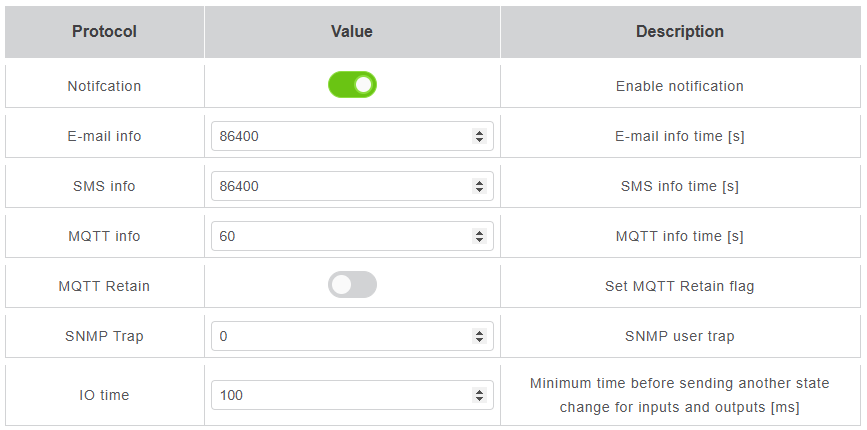Click the SNMP Trap spinner arrows
Screen dimensions: 867x430
(x=479, y=336)
